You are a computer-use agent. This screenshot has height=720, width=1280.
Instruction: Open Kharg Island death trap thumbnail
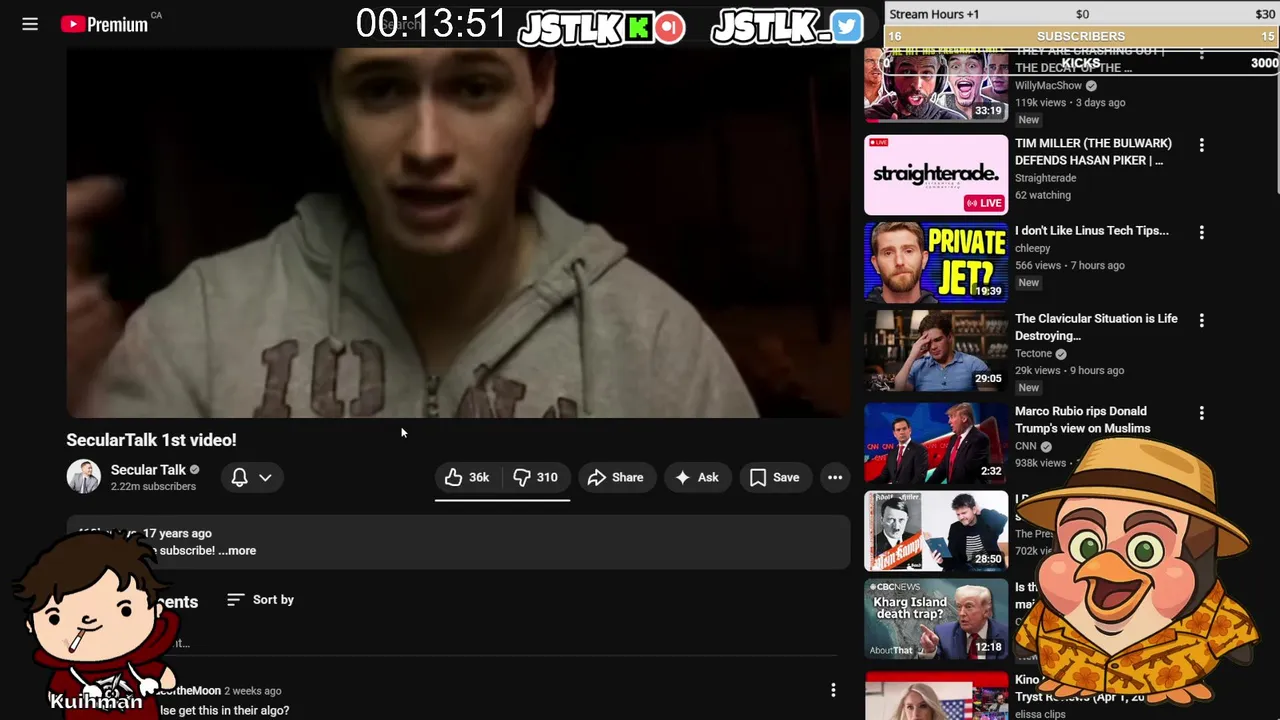(936, 619)
